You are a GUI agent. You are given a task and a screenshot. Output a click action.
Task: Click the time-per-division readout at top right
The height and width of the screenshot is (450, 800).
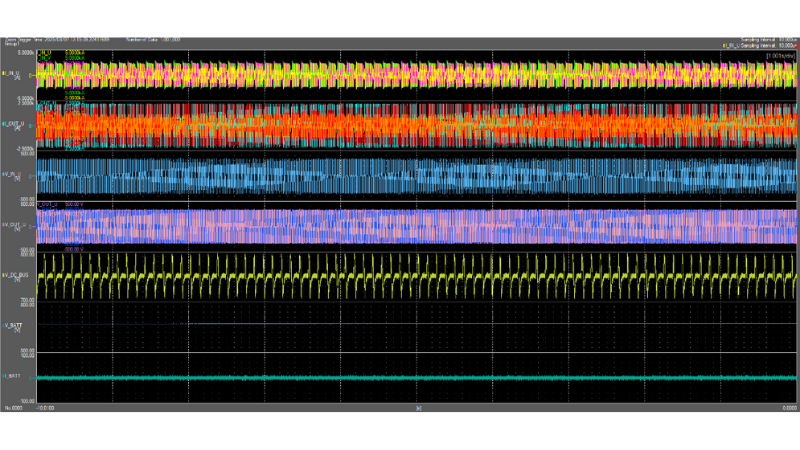coord(780,55)
